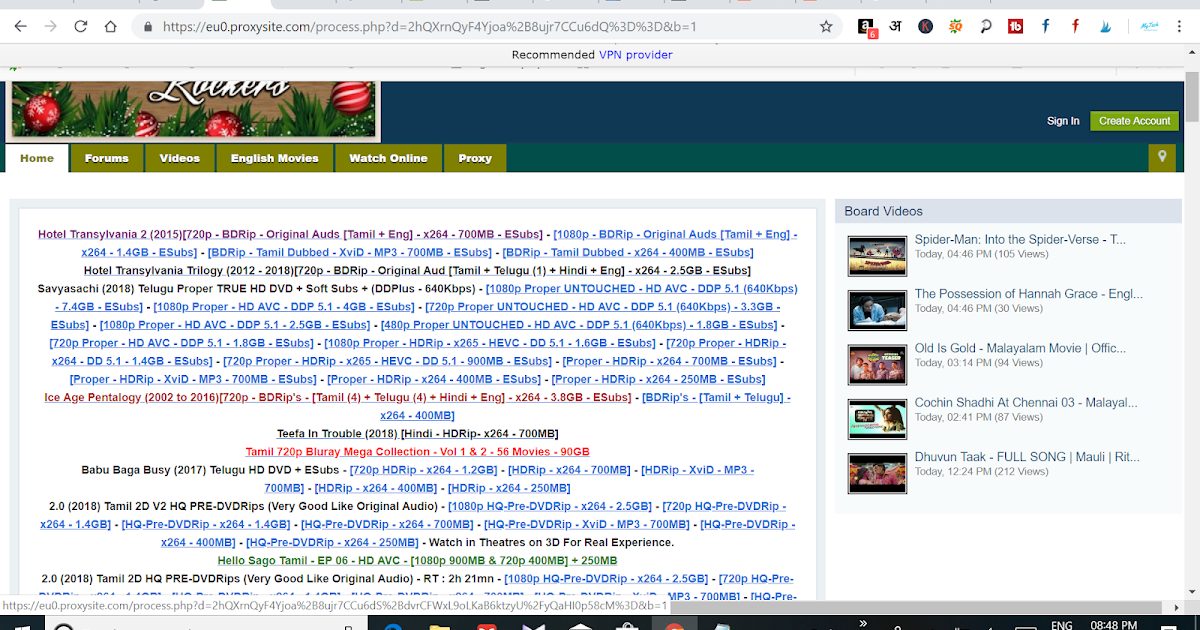Open the Proxy tab
1200x630 pixels.
coord(475,158)
